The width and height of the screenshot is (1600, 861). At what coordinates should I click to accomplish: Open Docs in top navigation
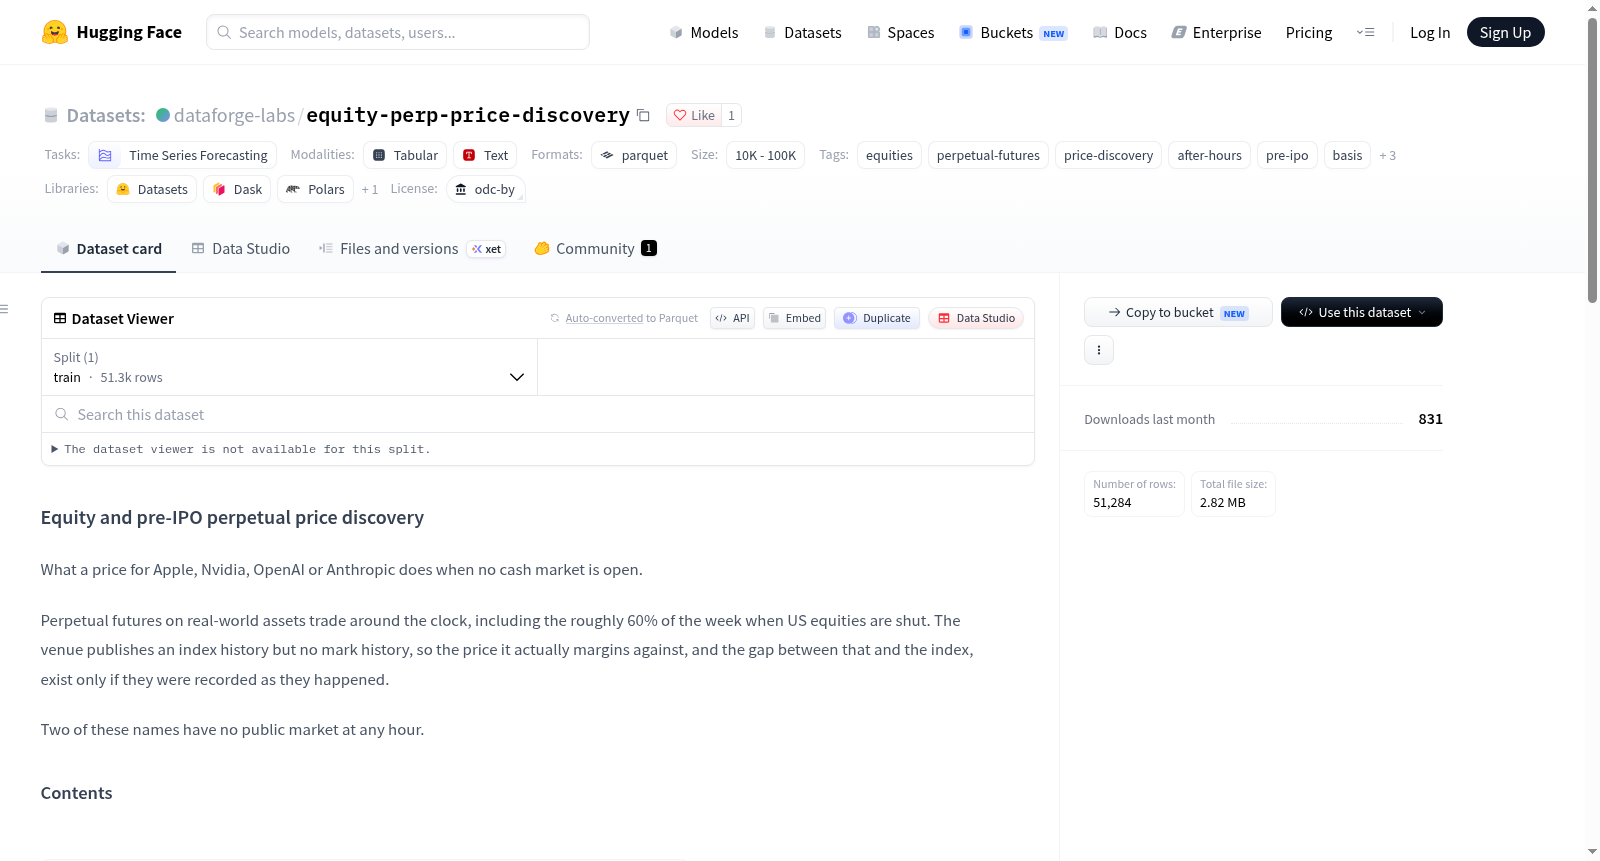click(x=1120, y=32)
